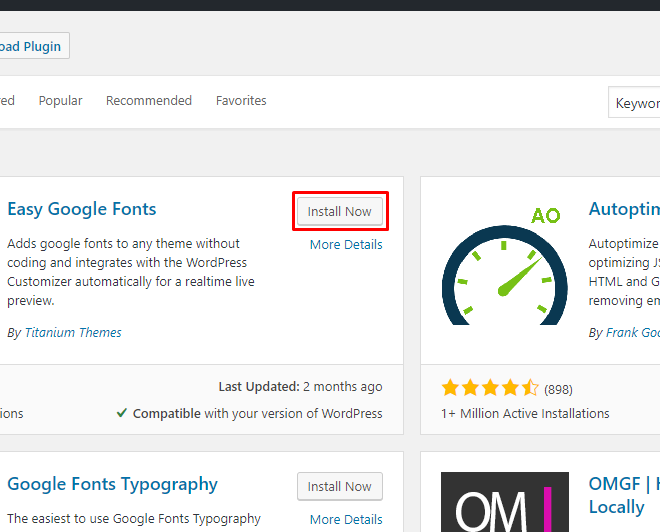
Task: Click the Autoptimize speedometer icon
Action: point(505,265)
